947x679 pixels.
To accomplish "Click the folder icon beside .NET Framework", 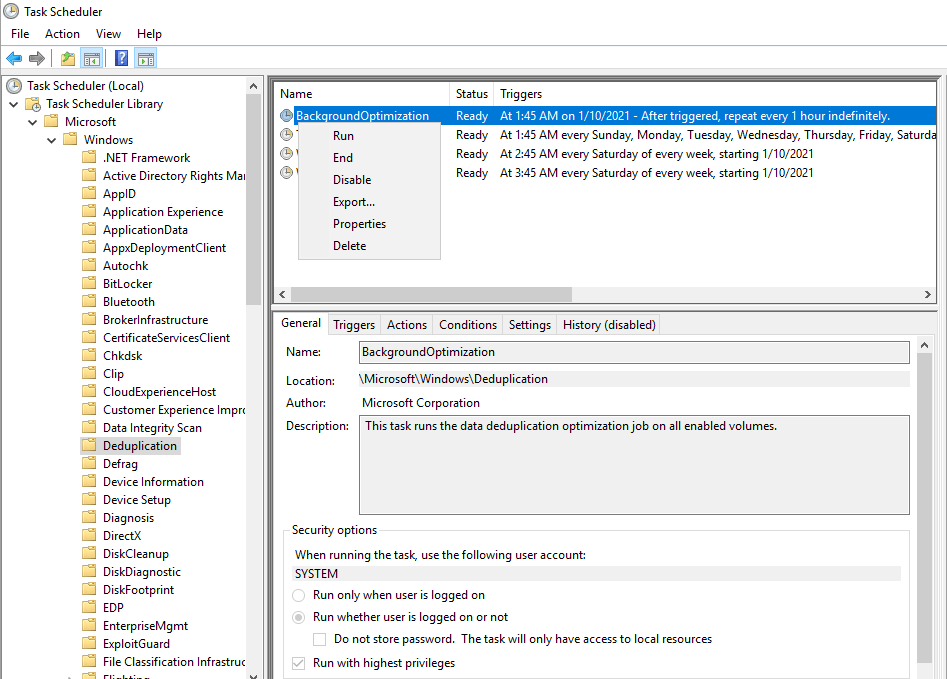I will click(x=89, y=158).
